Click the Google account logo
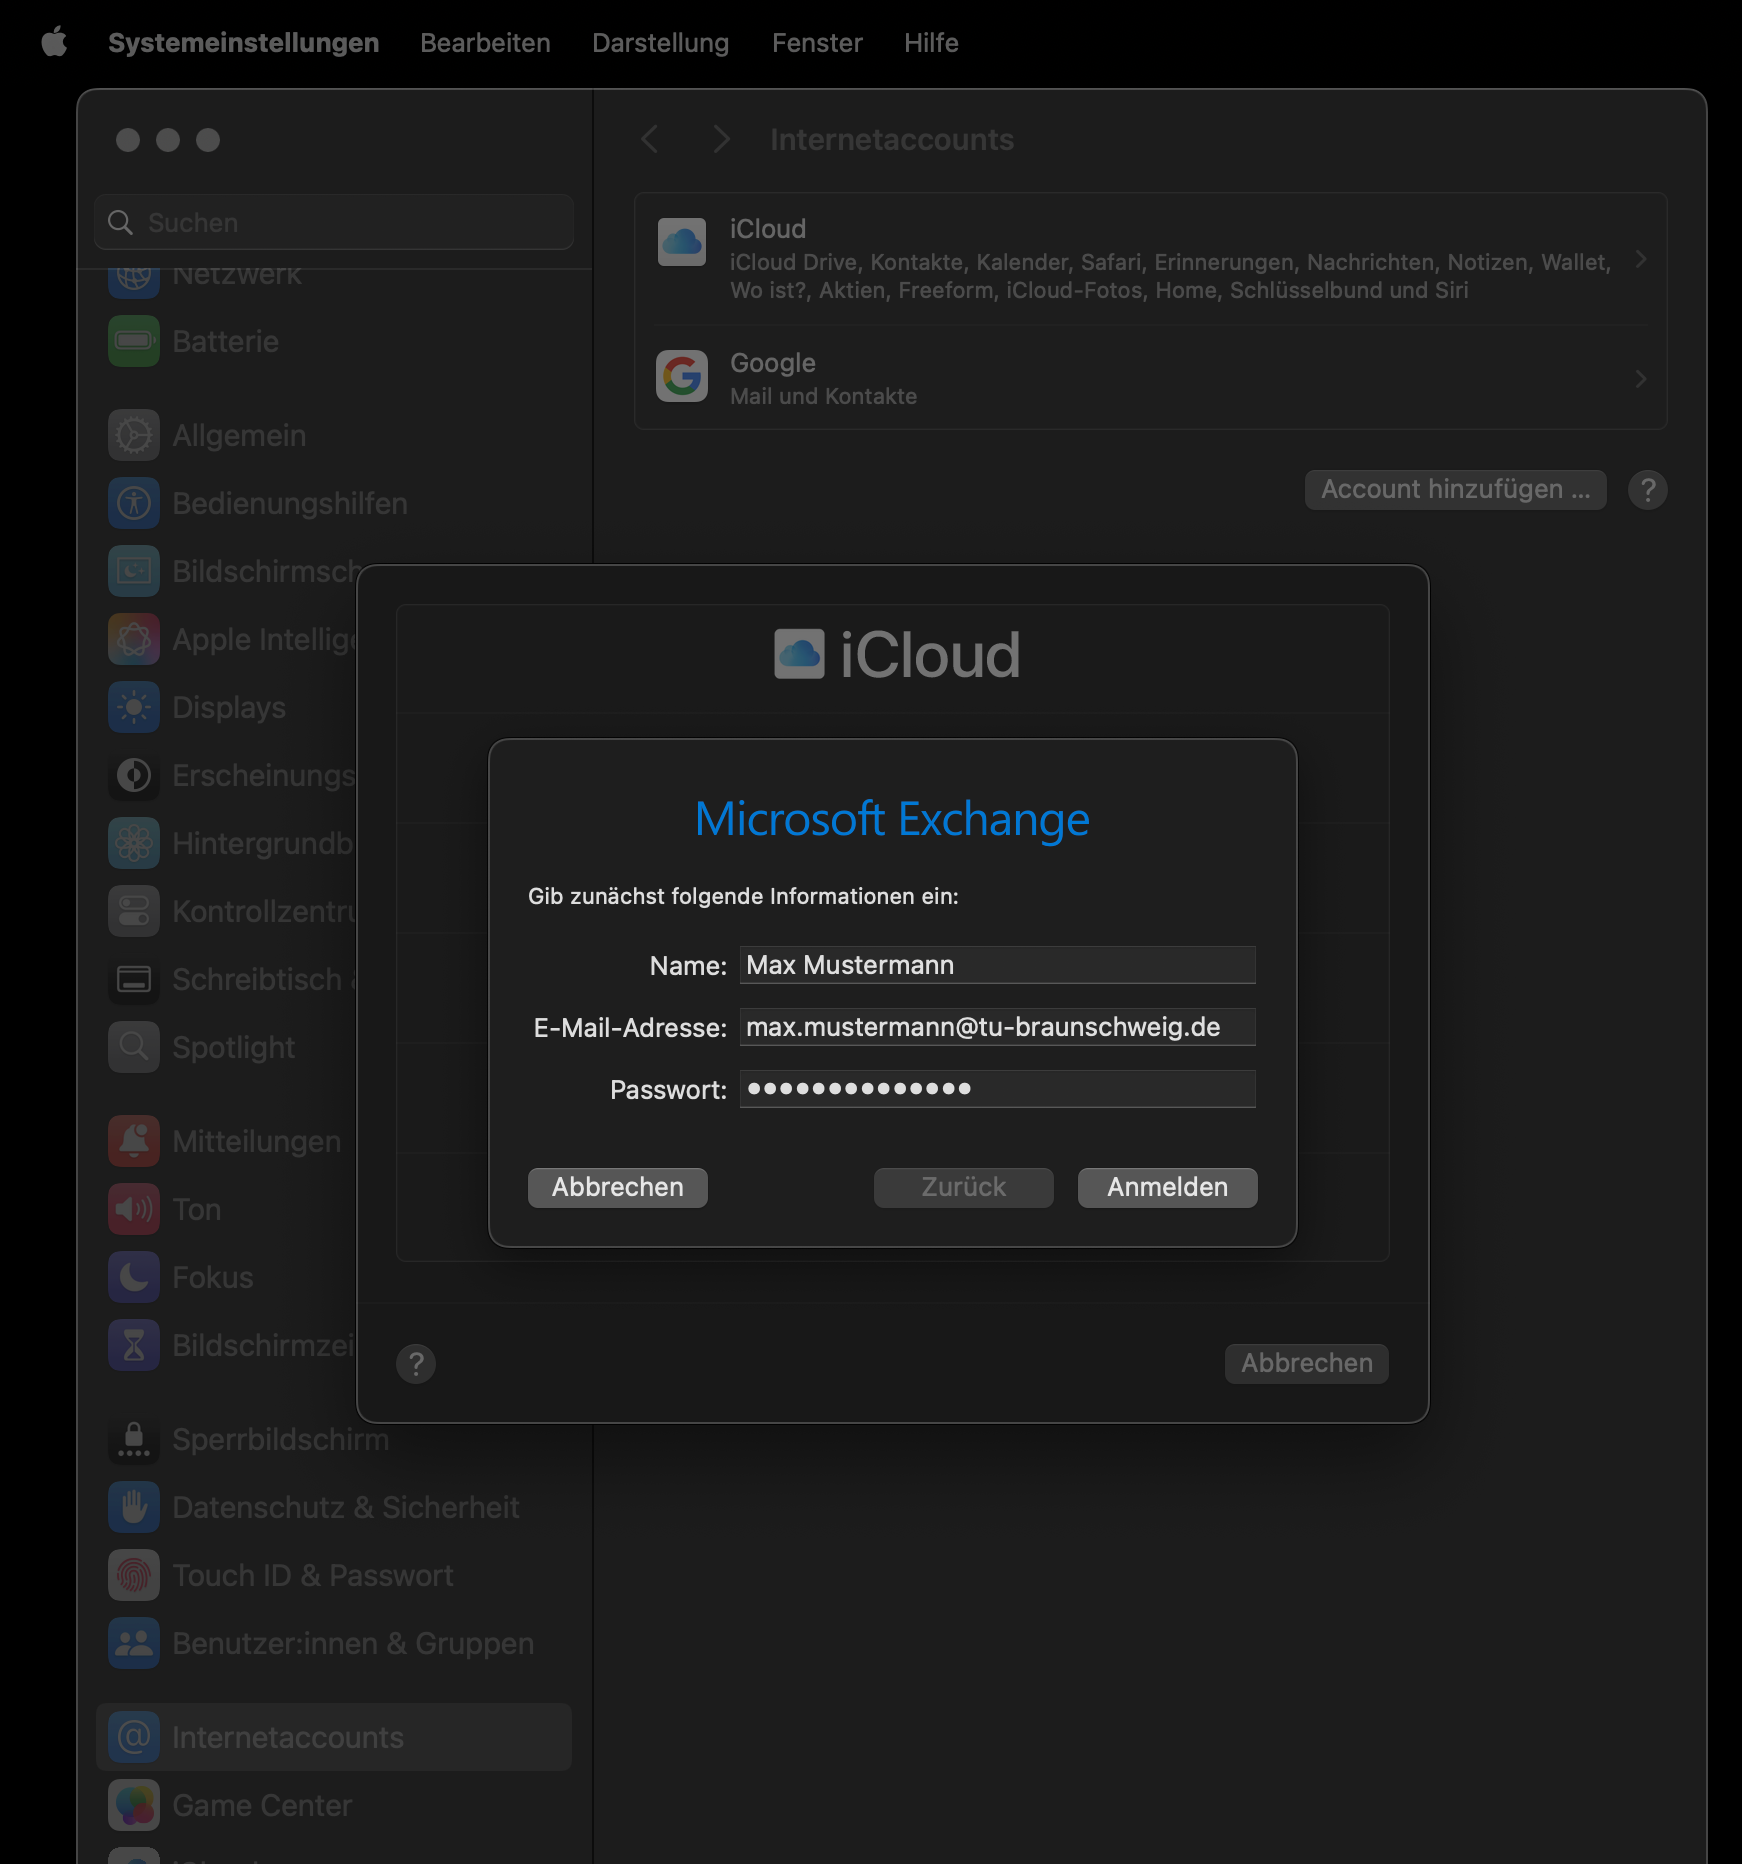Image resolution: width=1742 pixels, height=1864 pixels. 682,376
